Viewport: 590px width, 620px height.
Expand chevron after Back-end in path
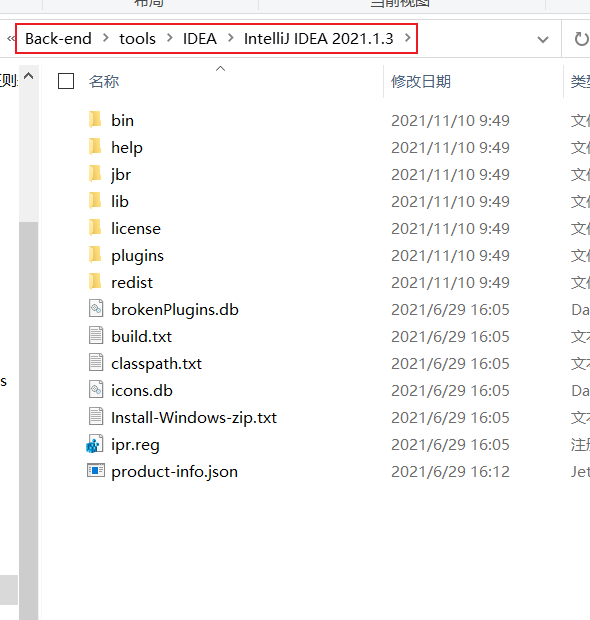point(106,38)
